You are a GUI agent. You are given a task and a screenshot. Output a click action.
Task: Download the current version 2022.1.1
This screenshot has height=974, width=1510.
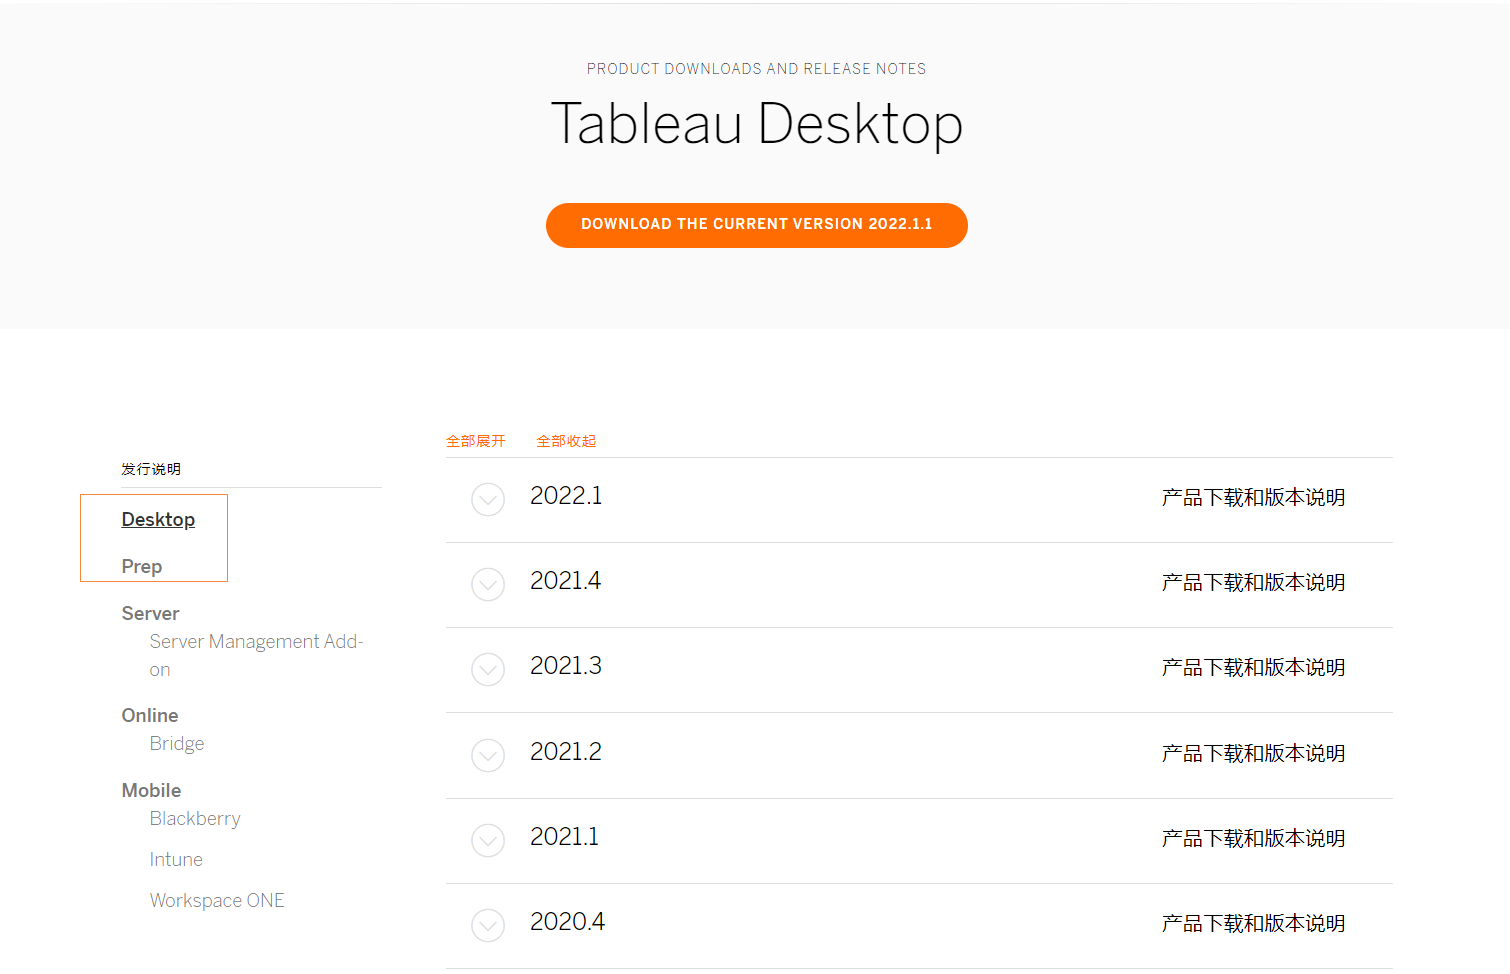click(x=756, y=225)
